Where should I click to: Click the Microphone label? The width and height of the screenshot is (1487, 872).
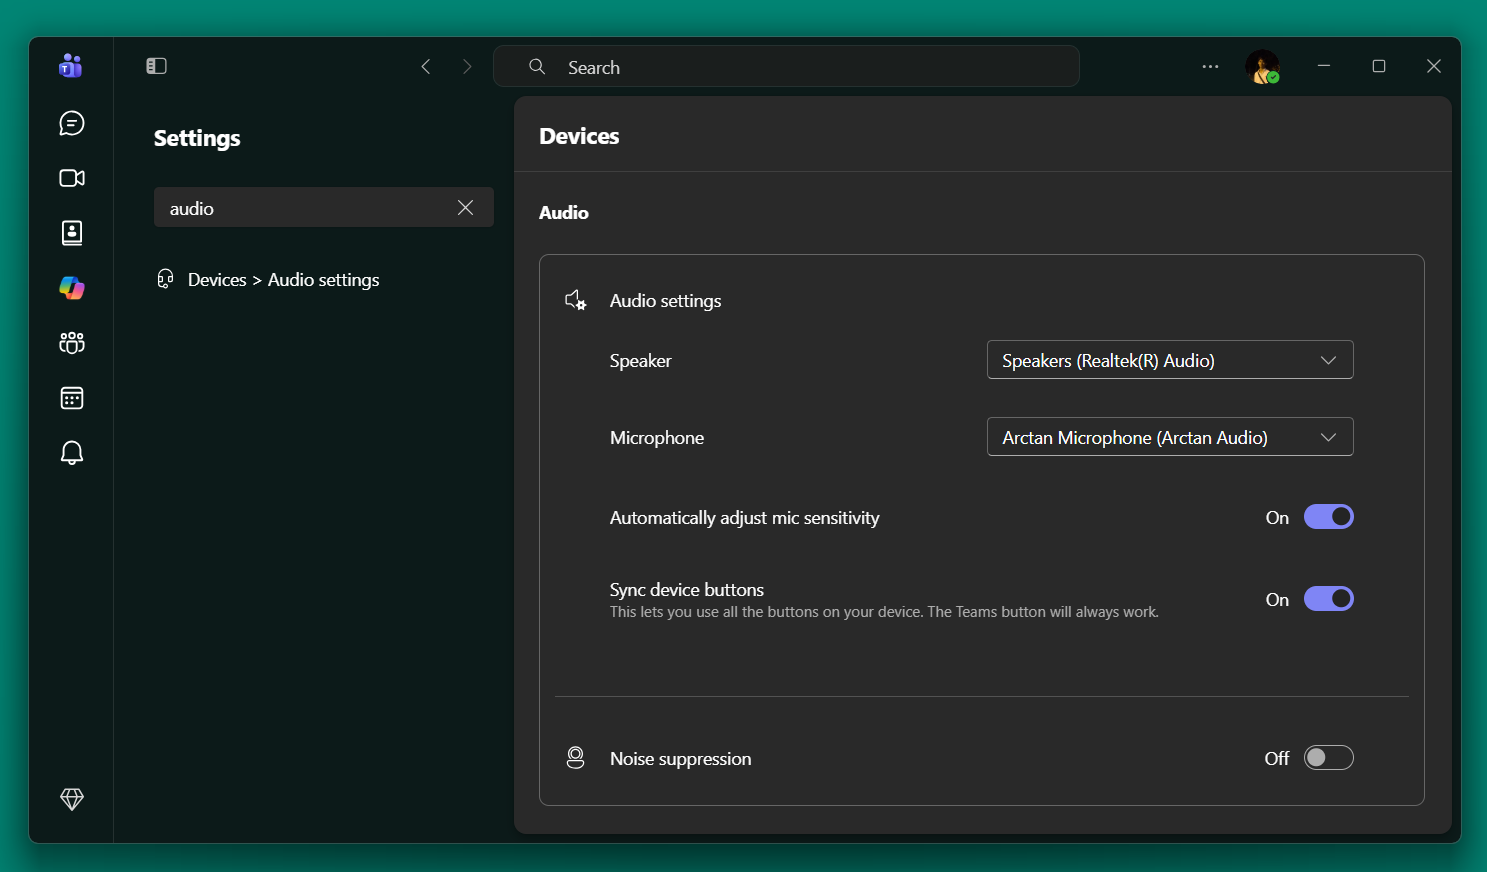tap(657, 438)
